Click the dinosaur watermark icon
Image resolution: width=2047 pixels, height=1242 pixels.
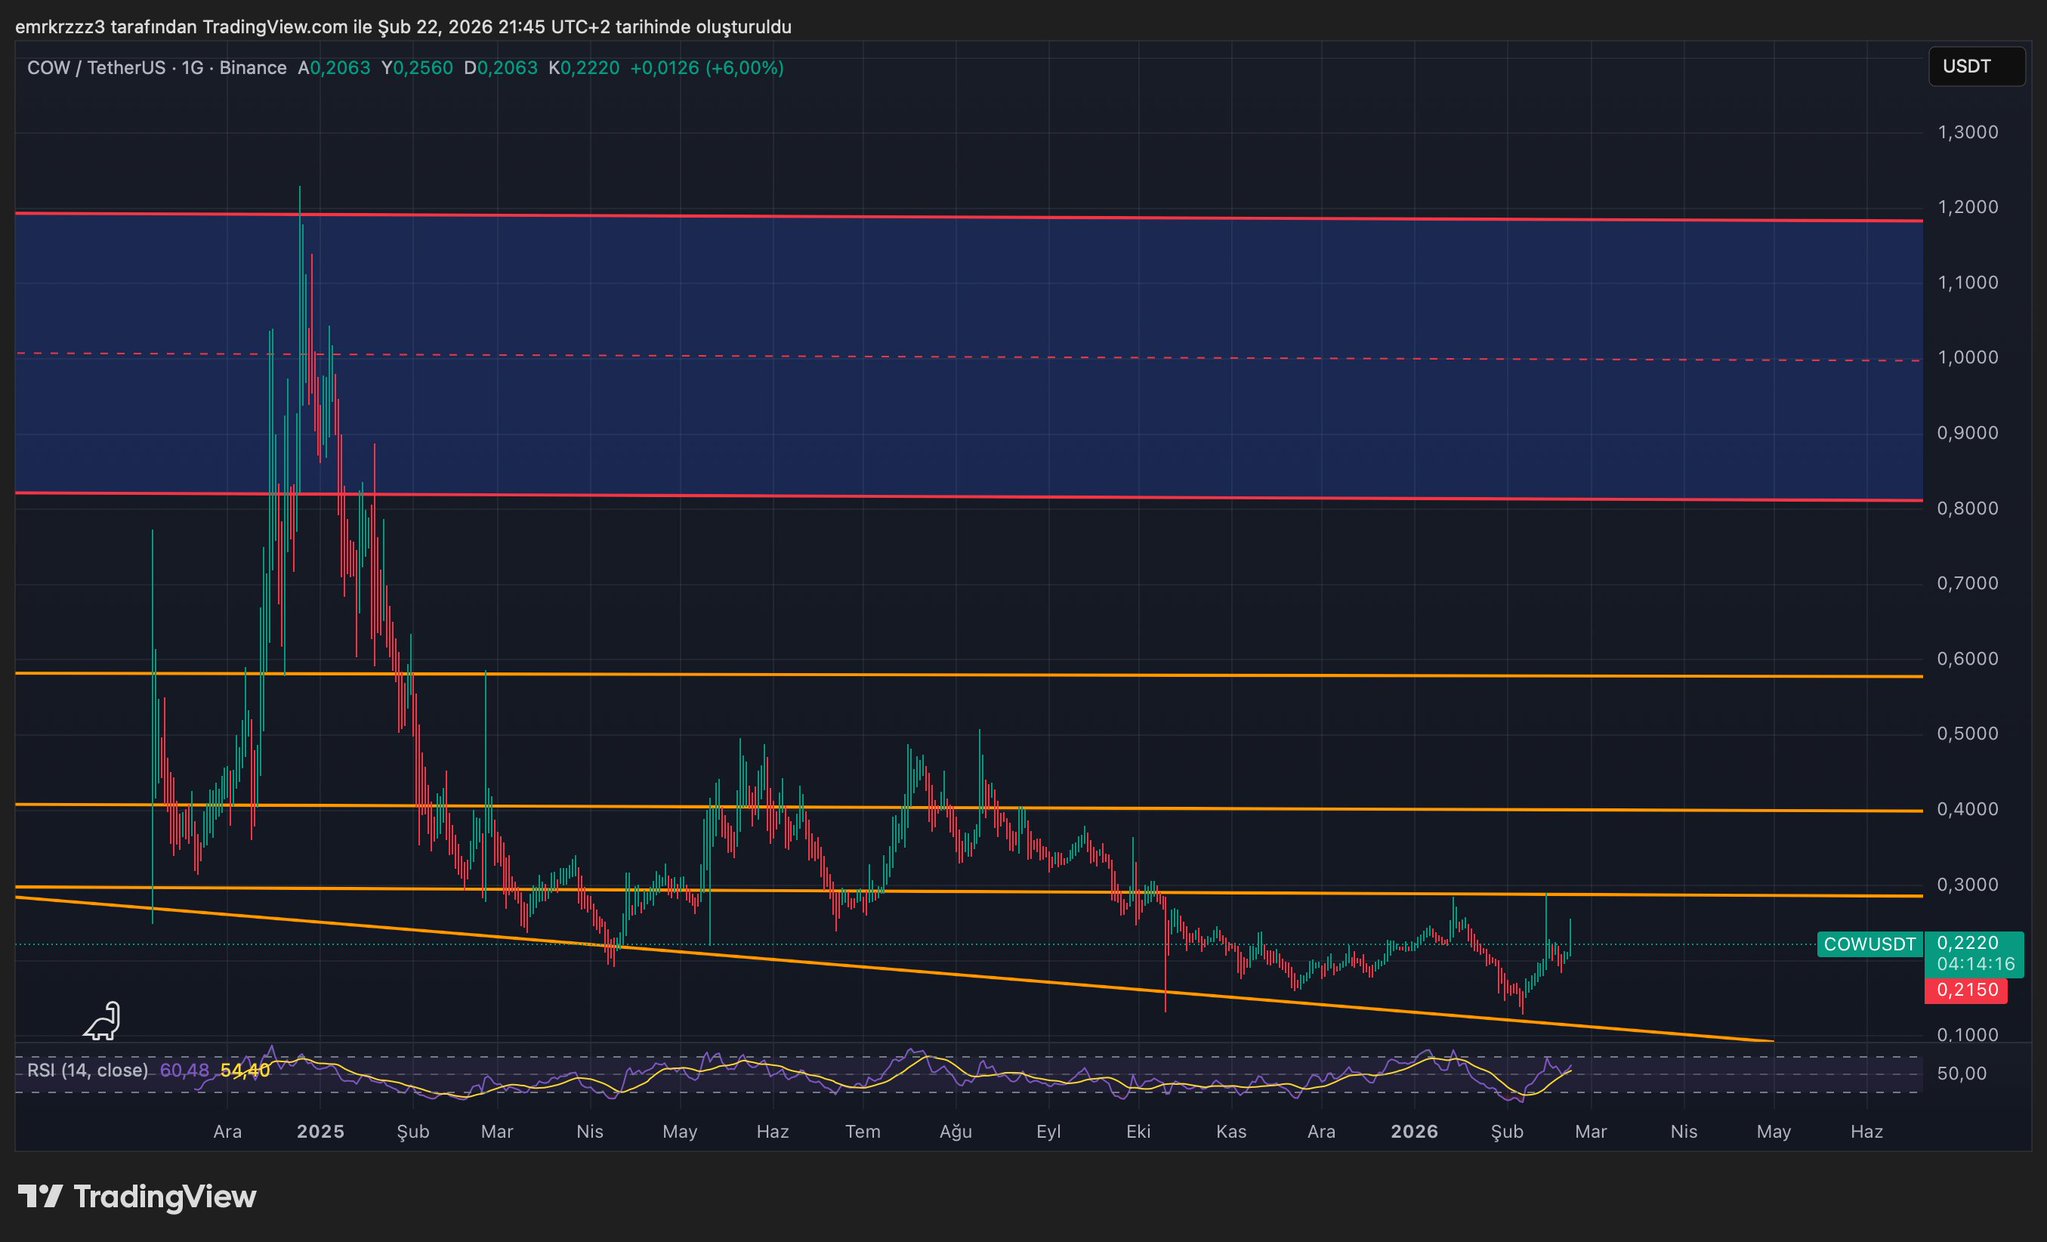[x=102, y=1021]
